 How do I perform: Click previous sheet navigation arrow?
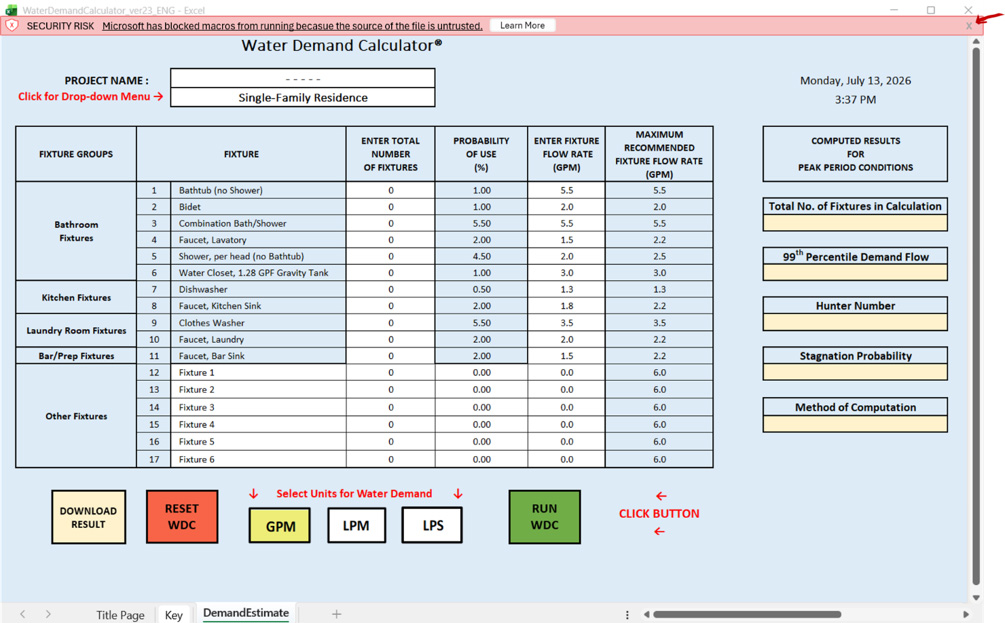click(22, 614)
